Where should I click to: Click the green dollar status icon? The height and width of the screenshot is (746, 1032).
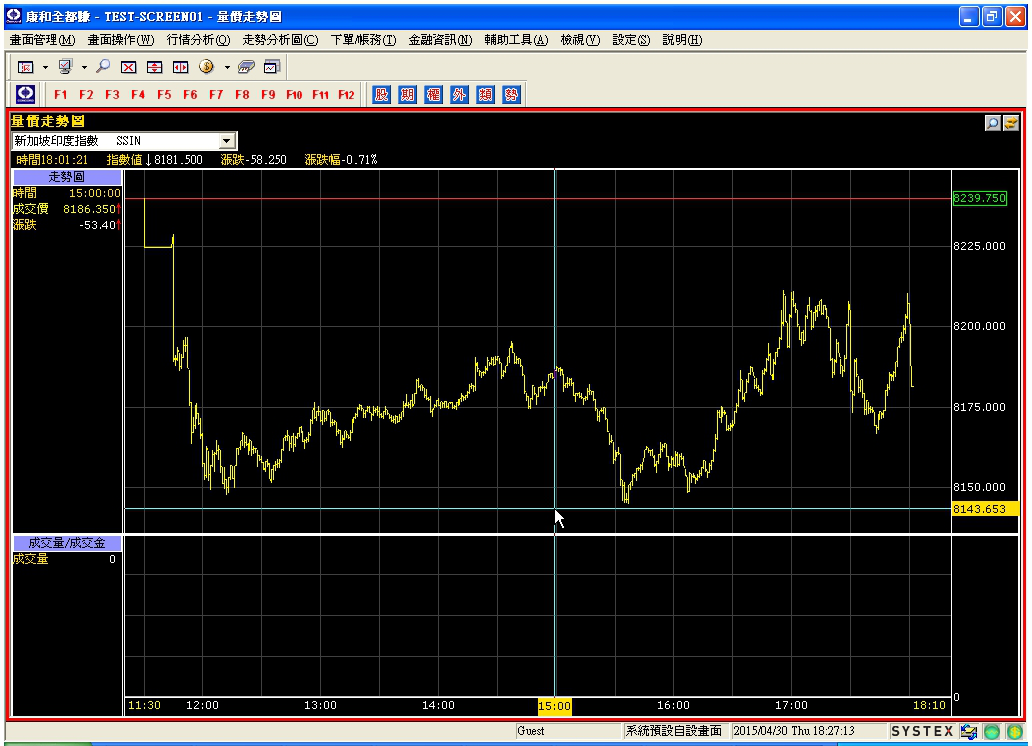click(1014, 732)
